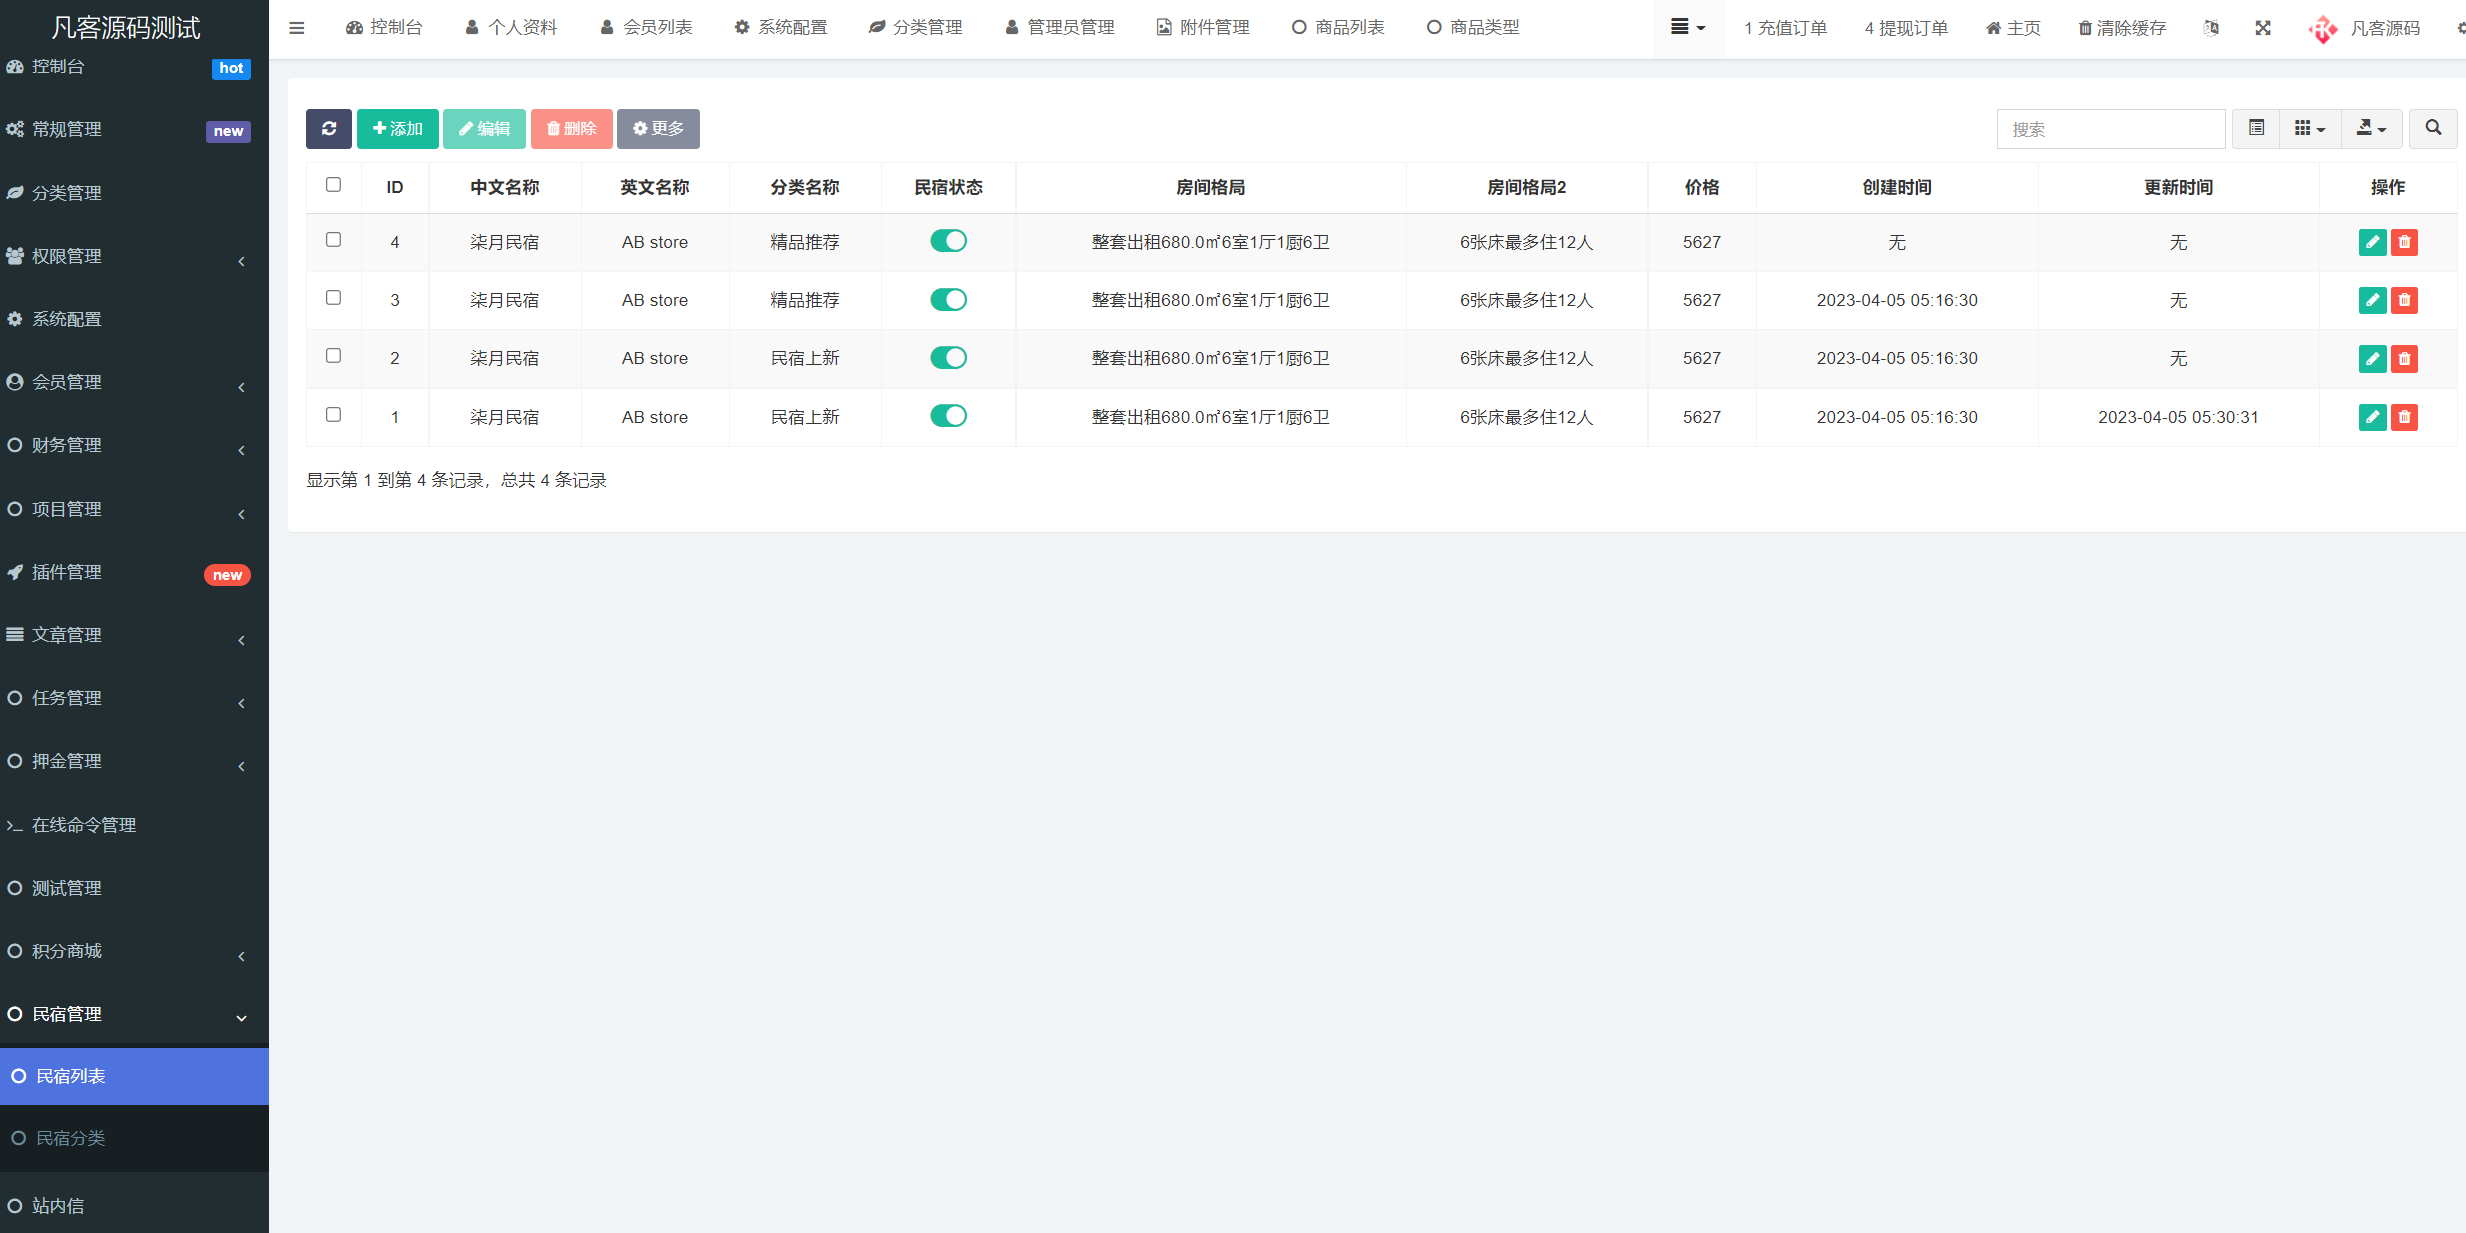Click inside the 搜索 search input field
Viewport: 2466px width, 1233px height.
click(x=2111, y=128)
